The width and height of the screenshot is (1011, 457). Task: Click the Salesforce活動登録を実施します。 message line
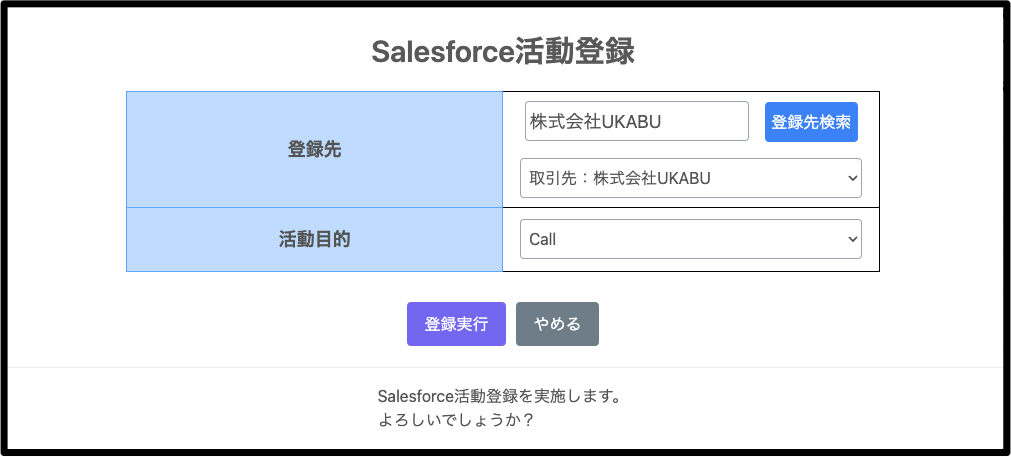point(501,397)
